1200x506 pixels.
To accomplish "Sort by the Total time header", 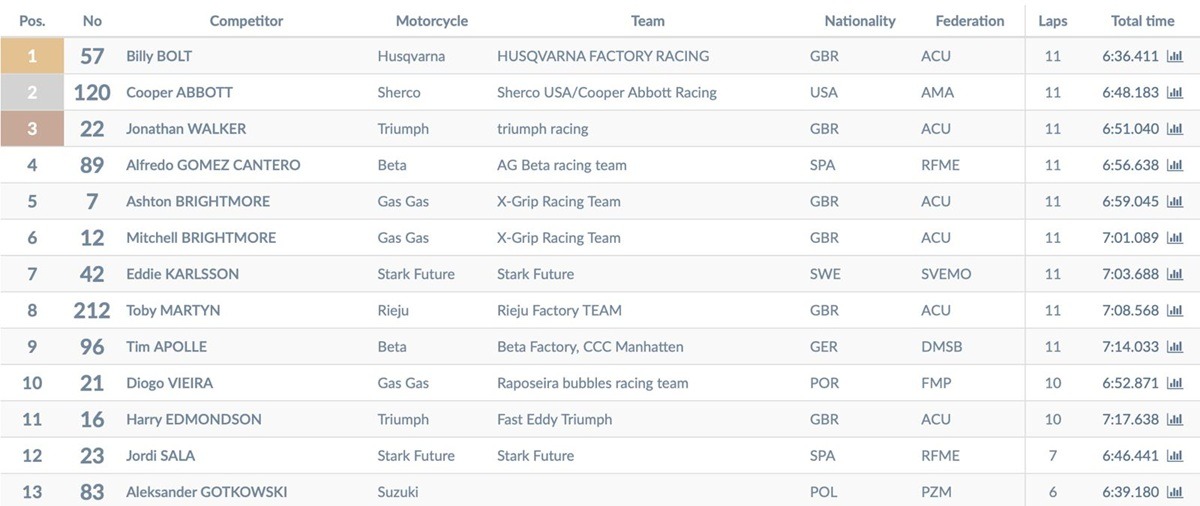I will pyautogui.click(x=1142, y=20).
